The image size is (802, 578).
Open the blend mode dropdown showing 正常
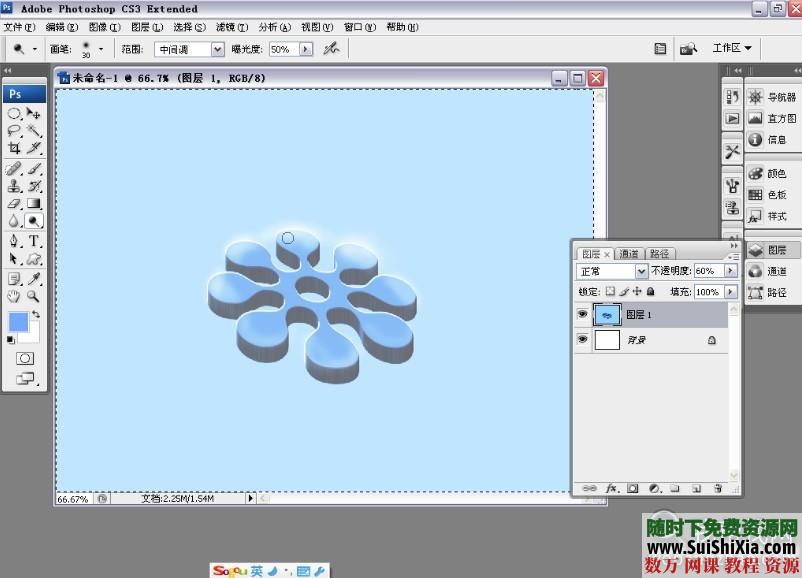point(613,271)
